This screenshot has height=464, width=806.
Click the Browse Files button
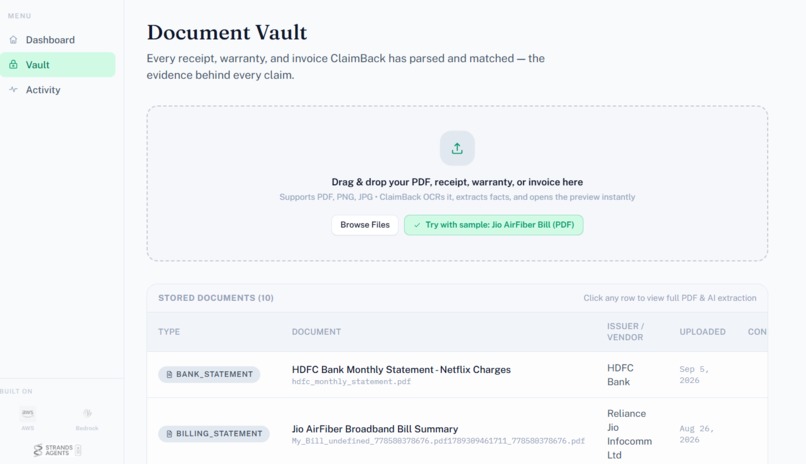pos(365,225)
